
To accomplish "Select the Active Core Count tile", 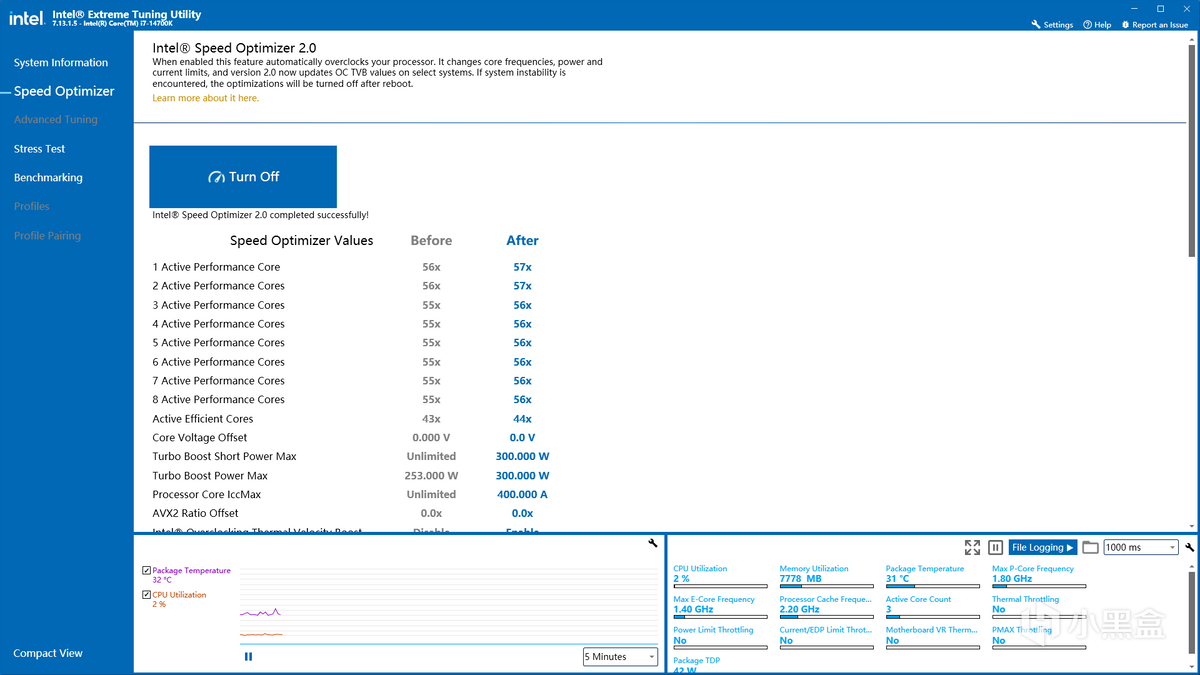I will click(x=933, y=607).
